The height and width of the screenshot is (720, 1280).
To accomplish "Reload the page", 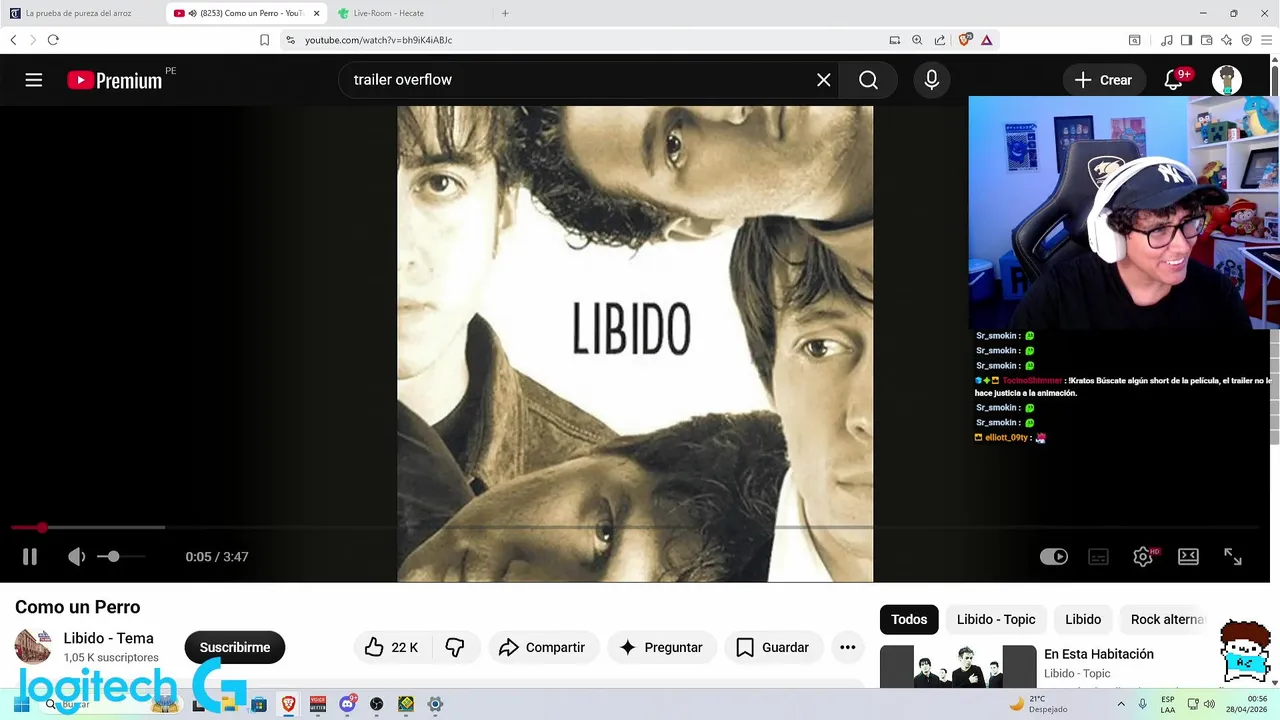I will tap(53, 40).
